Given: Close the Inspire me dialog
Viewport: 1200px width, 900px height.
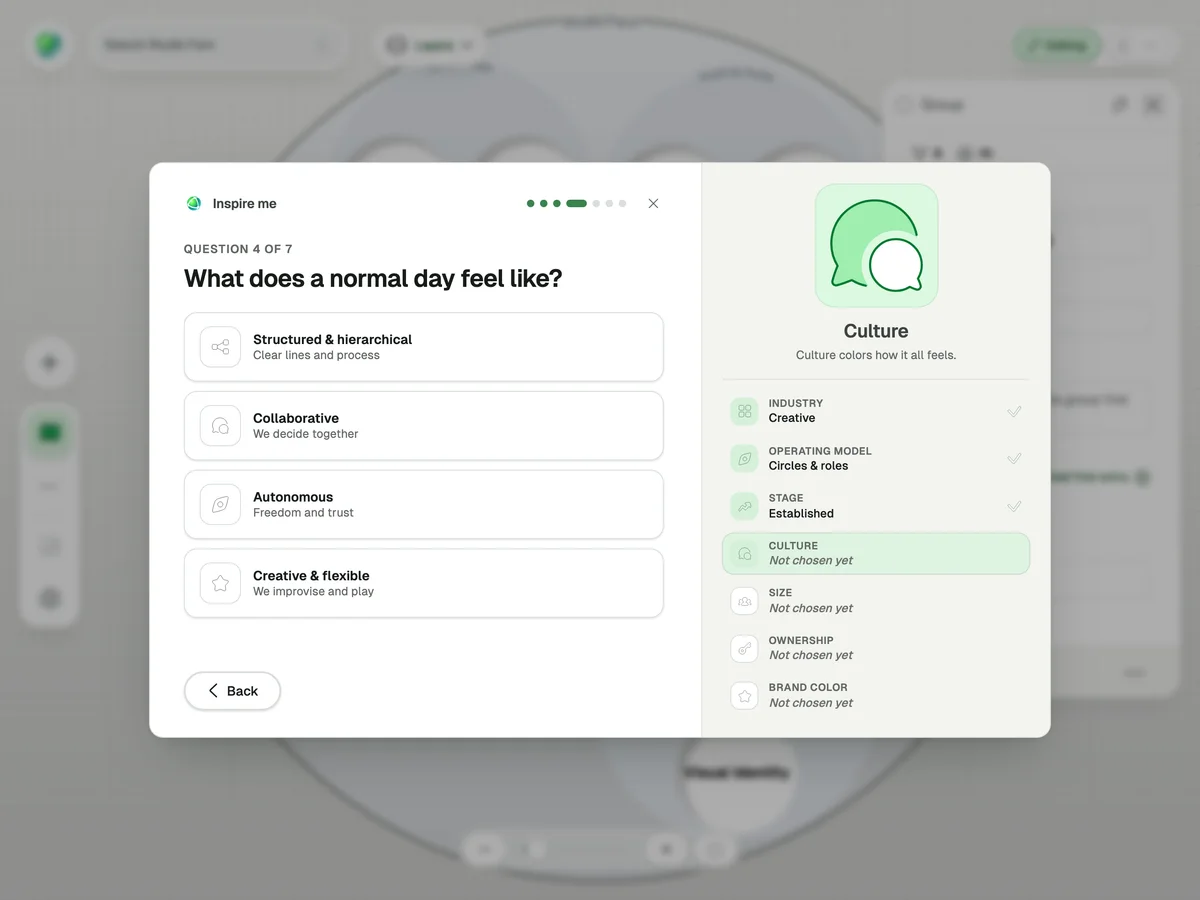Looking at the screenshot, I should (653, 203).
